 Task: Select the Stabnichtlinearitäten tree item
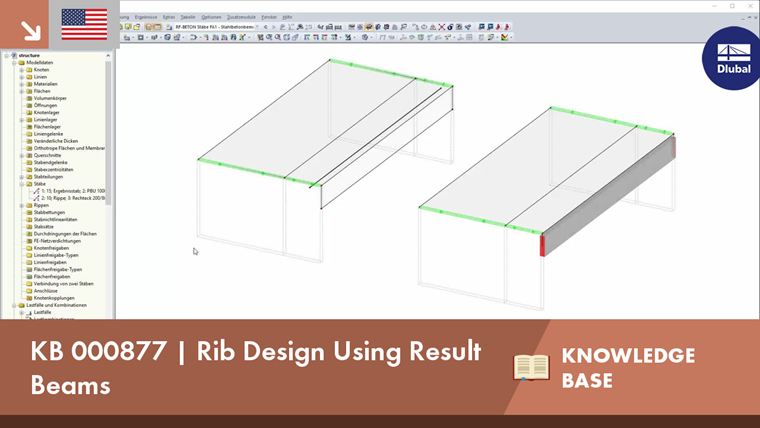tap(55, 220)
